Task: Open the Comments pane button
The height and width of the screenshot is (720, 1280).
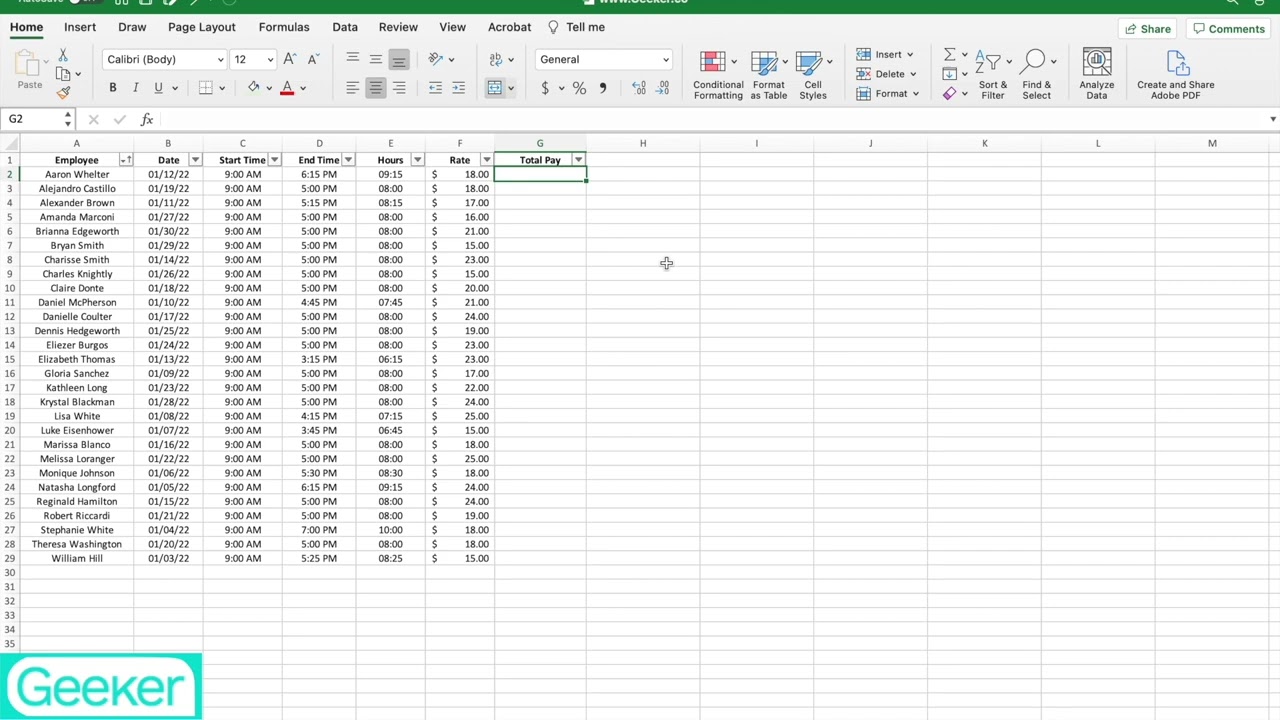Action: coord(1229,29)
